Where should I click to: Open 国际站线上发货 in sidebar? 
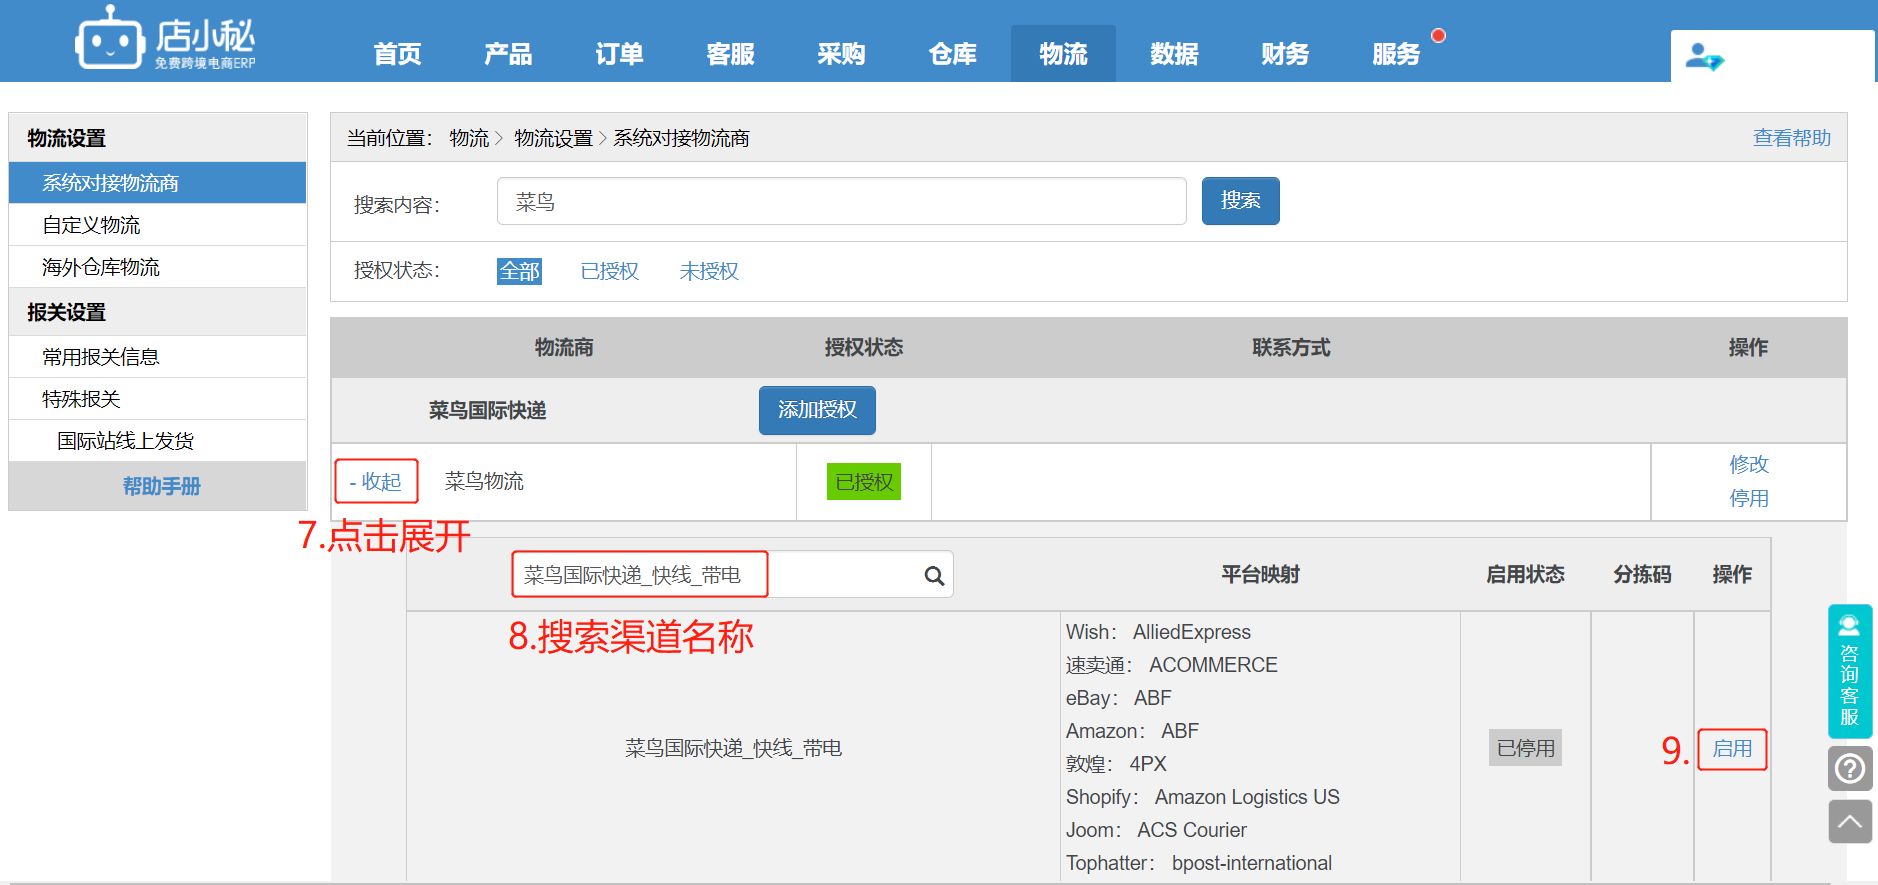158,441
